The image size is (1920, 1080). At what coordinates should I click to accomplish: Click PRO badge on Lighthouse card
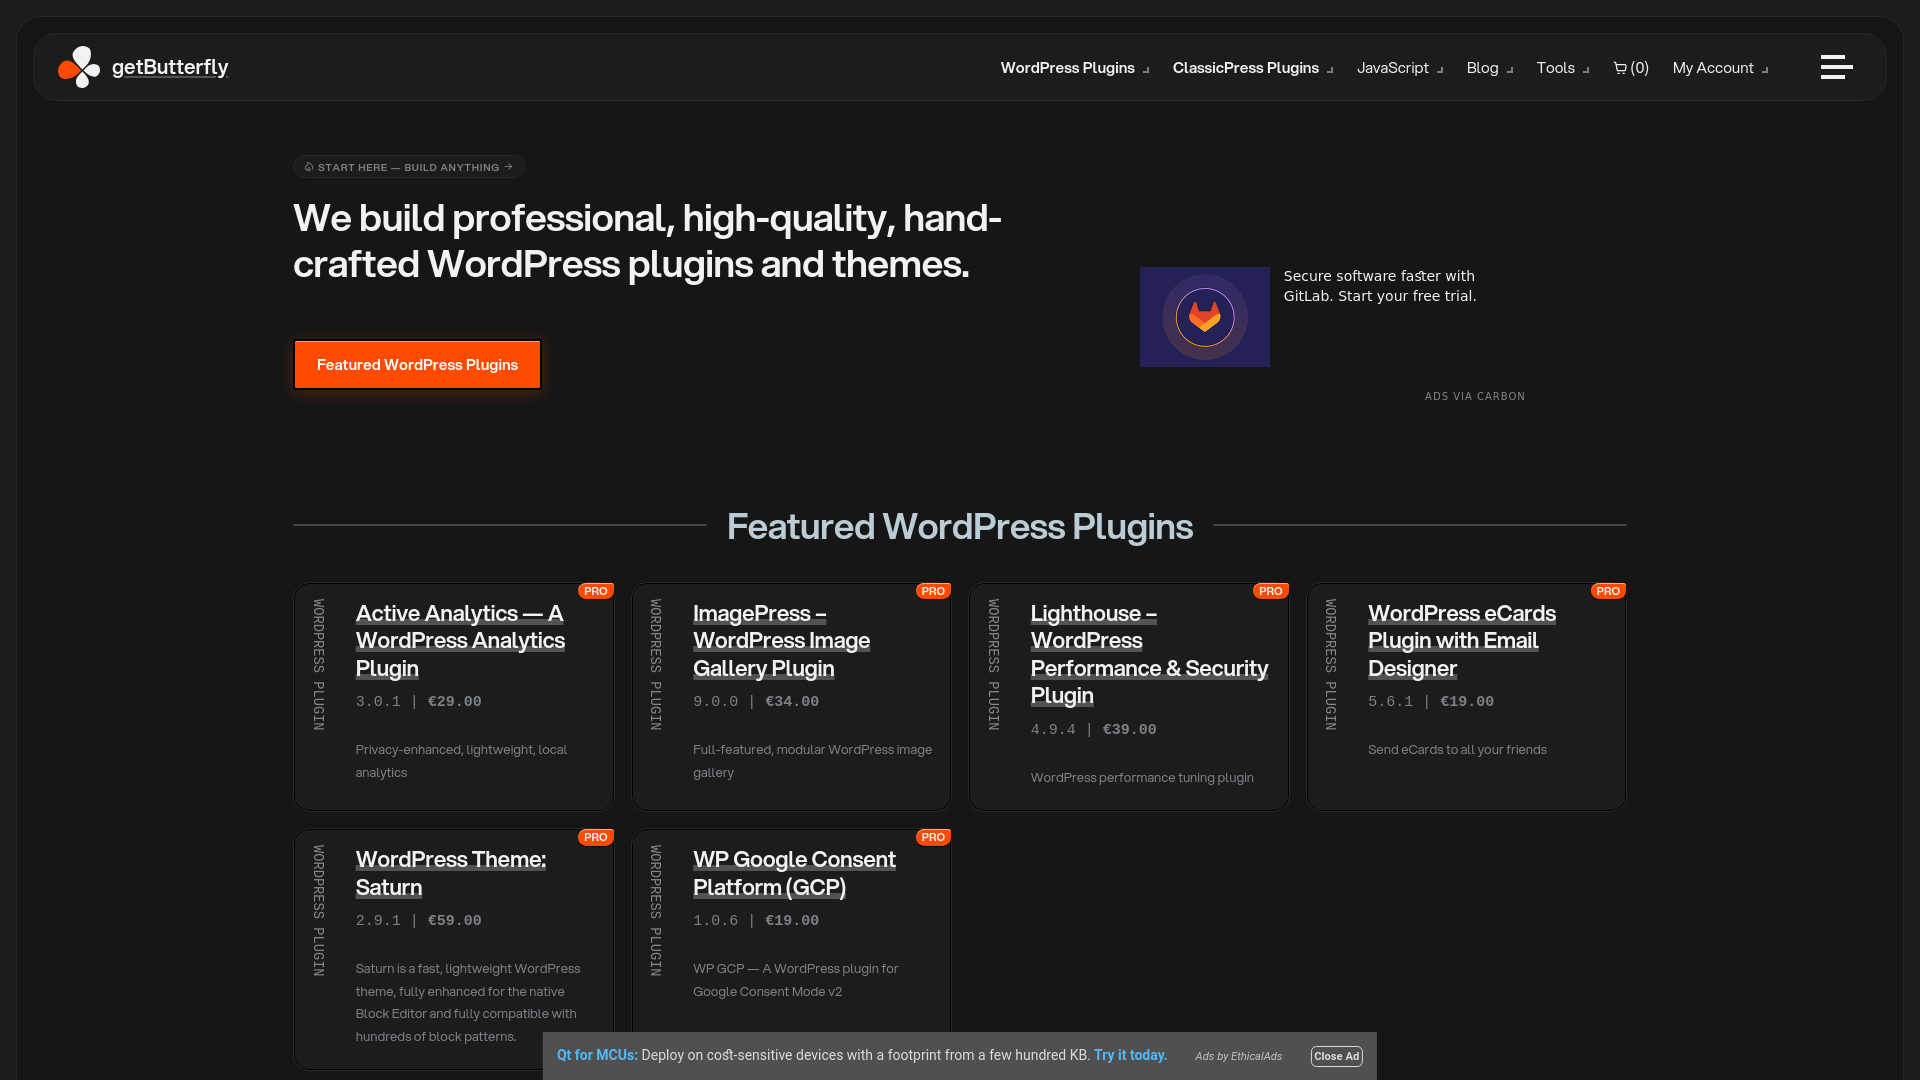[x=1271, y=591]
